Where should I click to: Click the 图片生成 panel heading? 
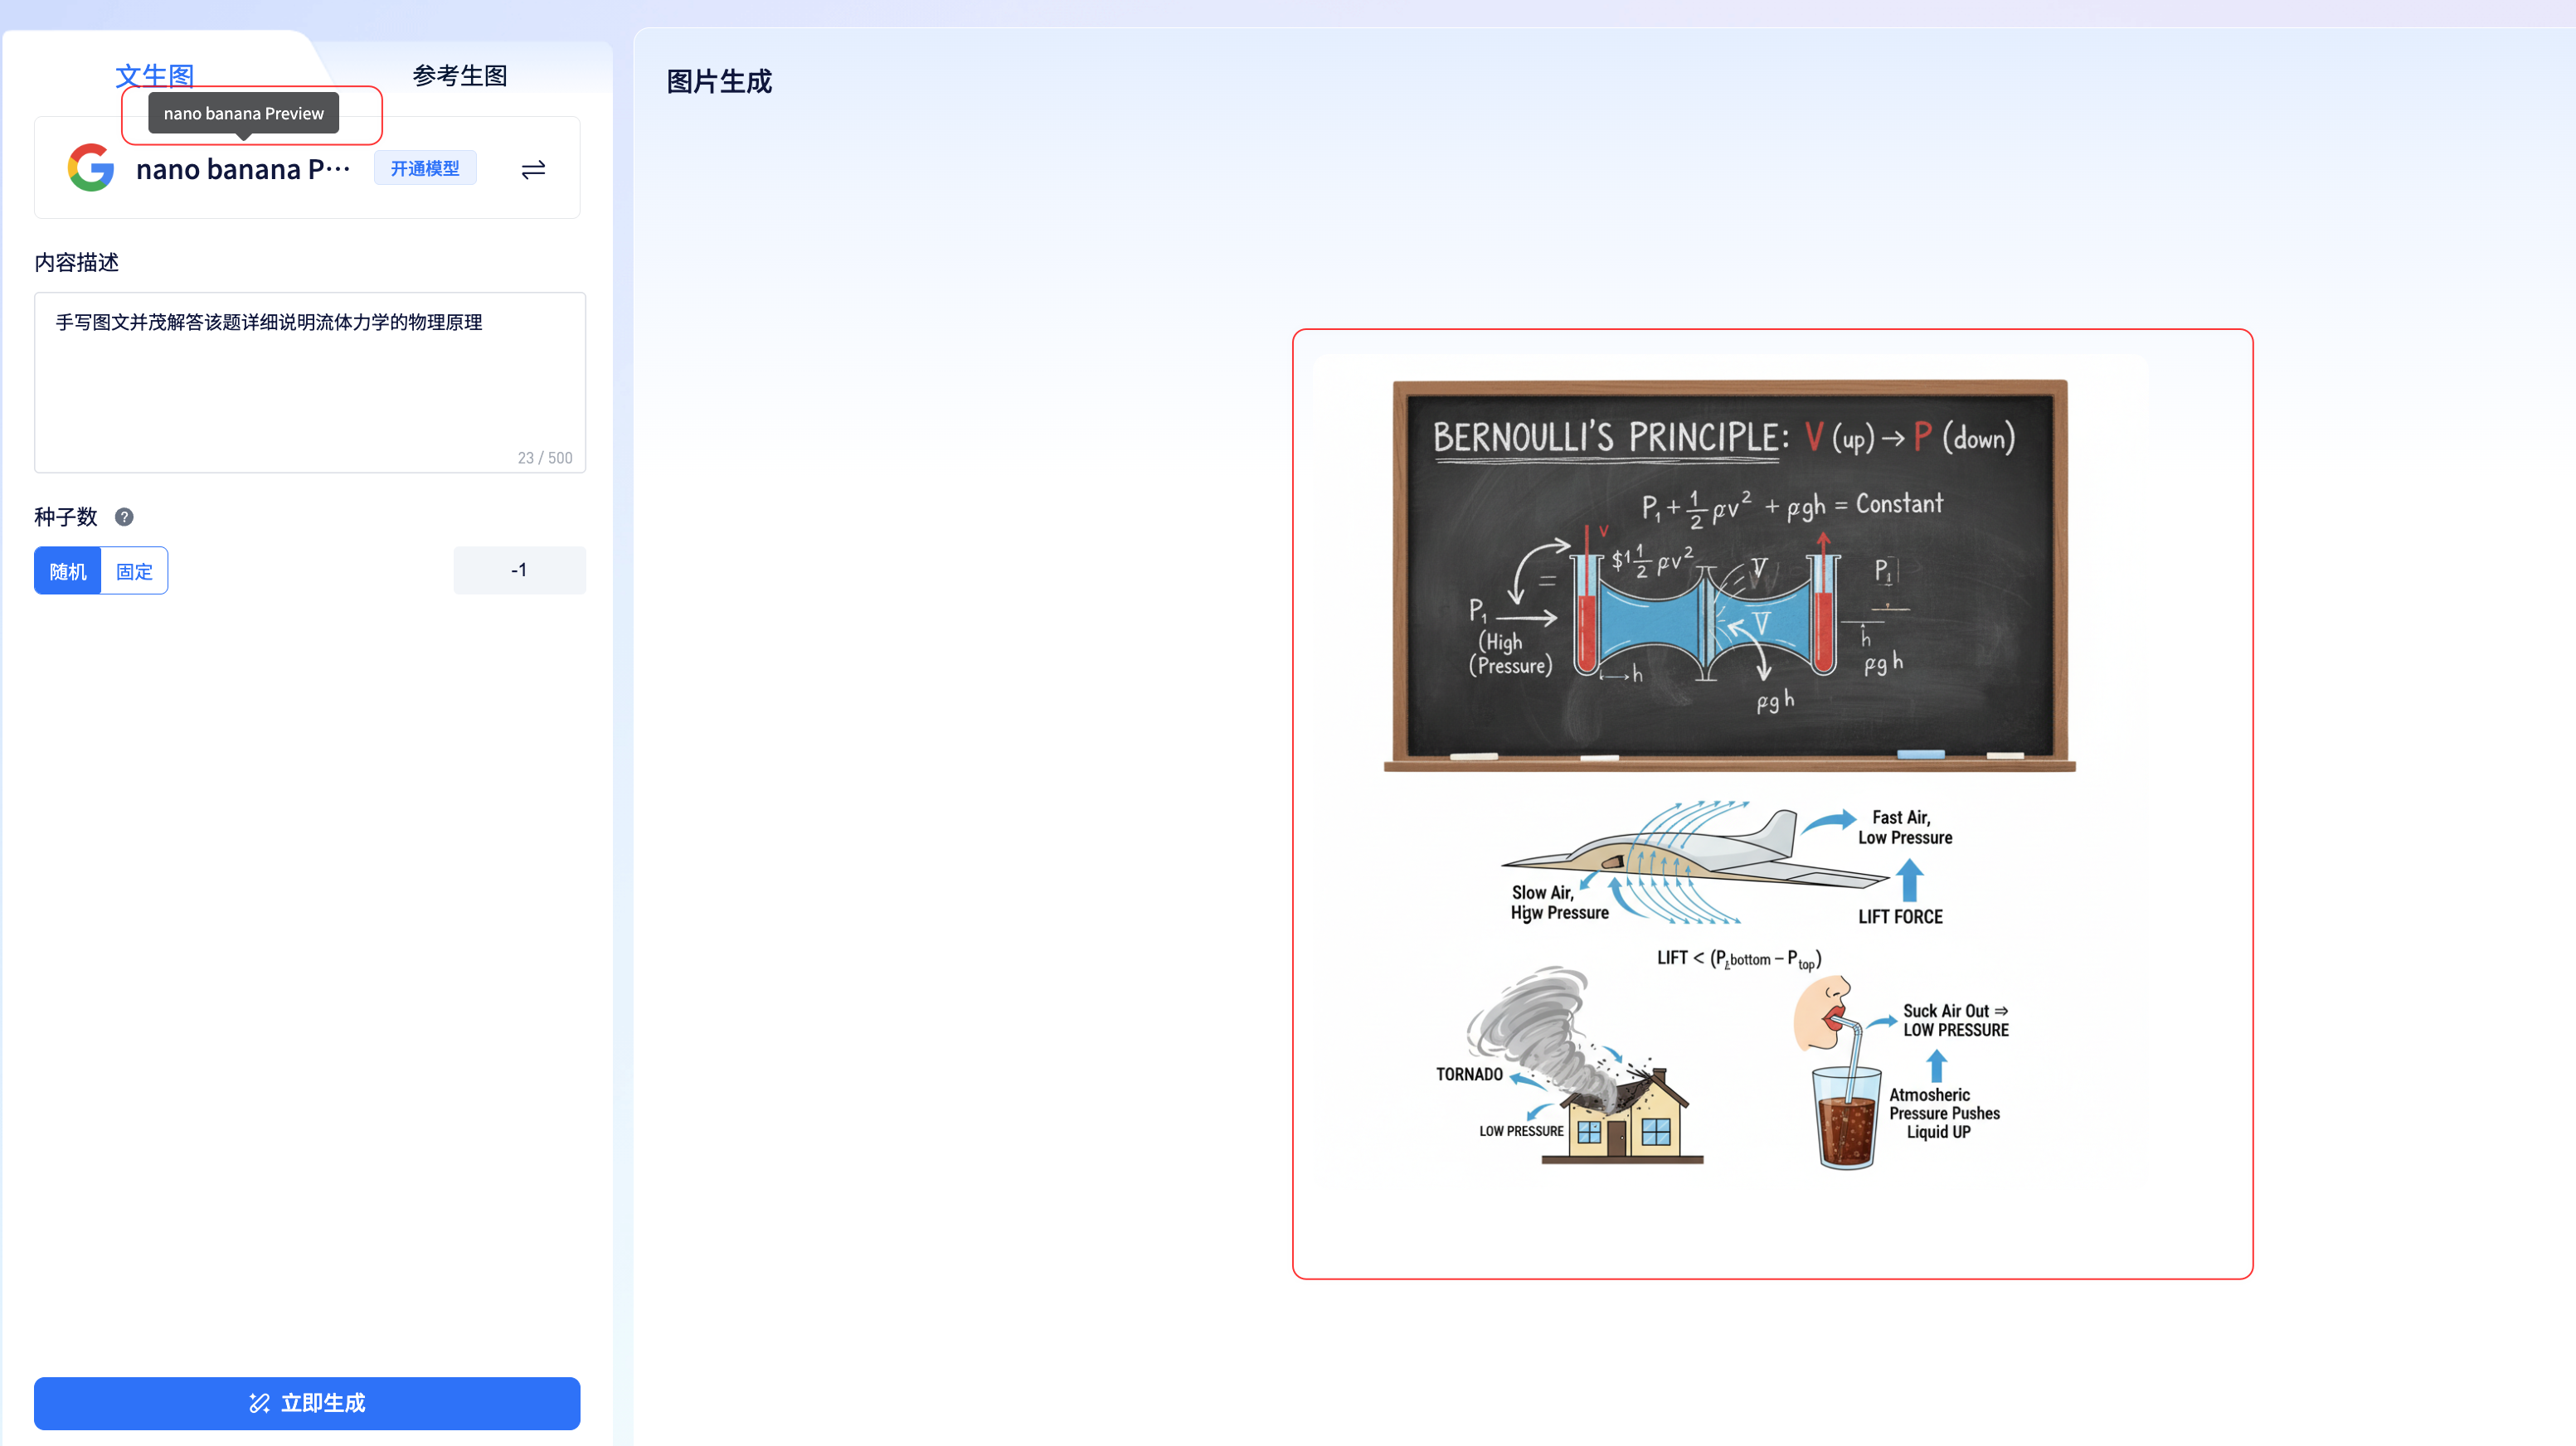[719, 81]
